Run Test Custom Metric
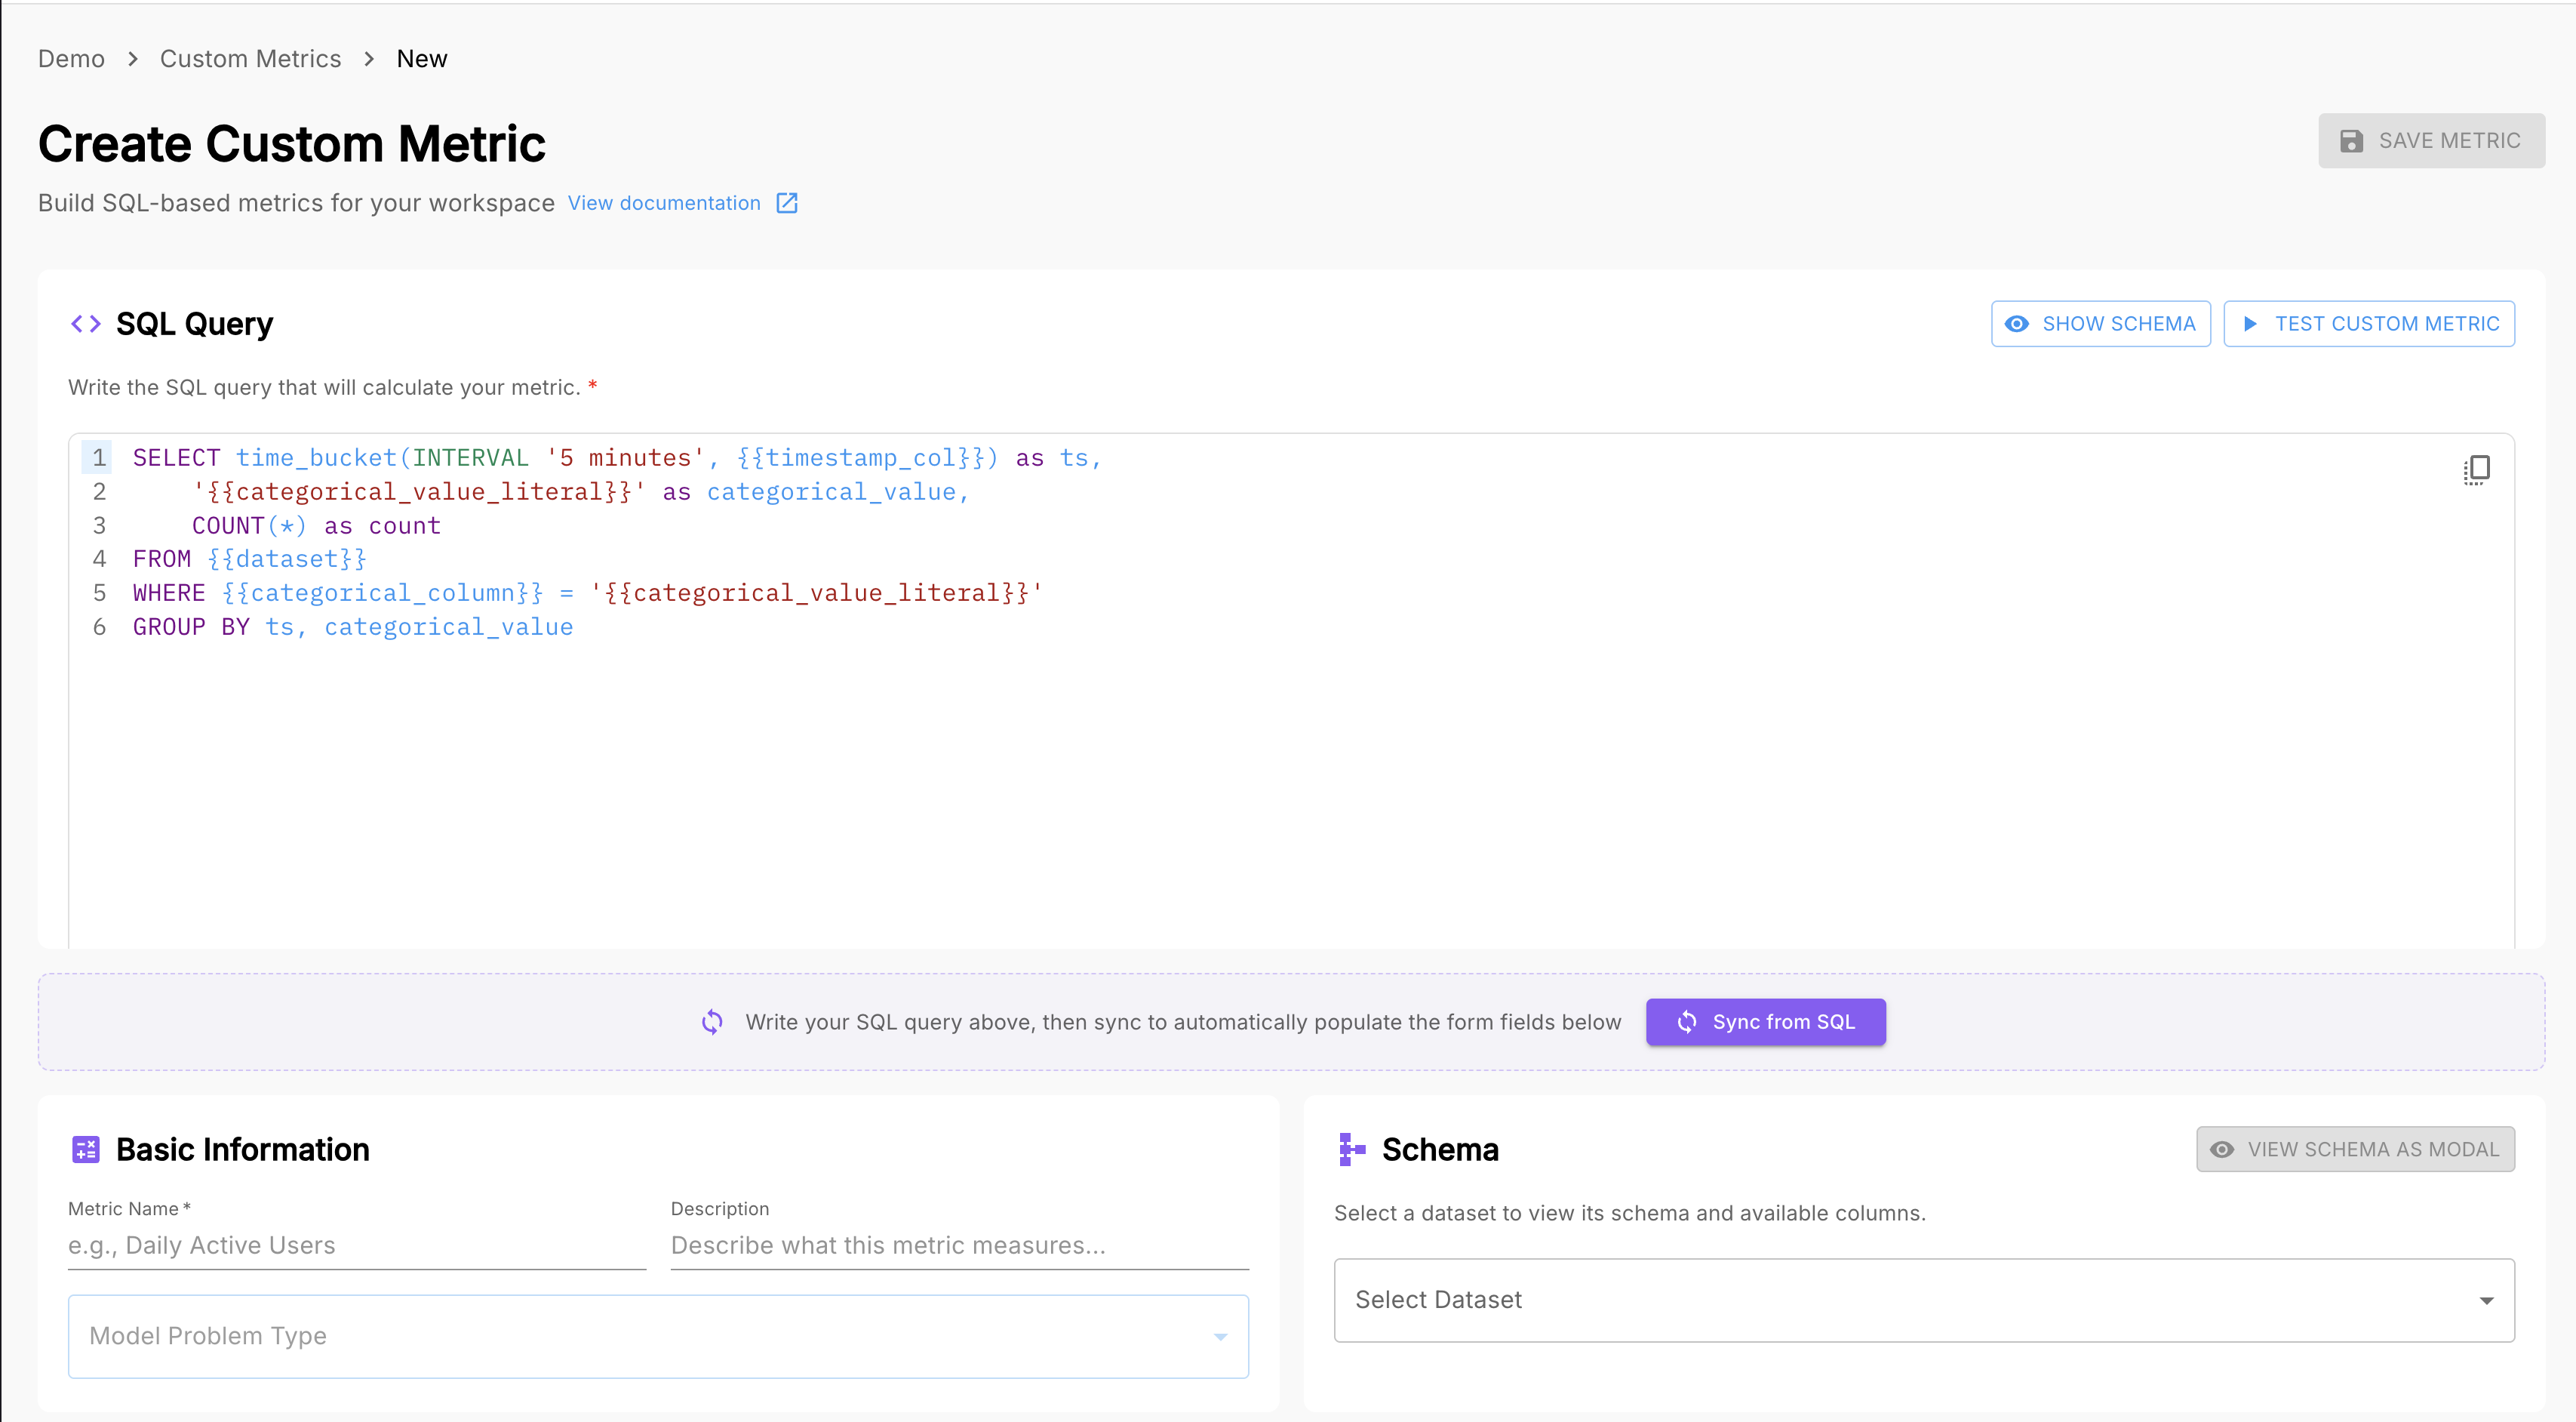This screenshot has width=2576, height=1422. (x=2369, y=324)
